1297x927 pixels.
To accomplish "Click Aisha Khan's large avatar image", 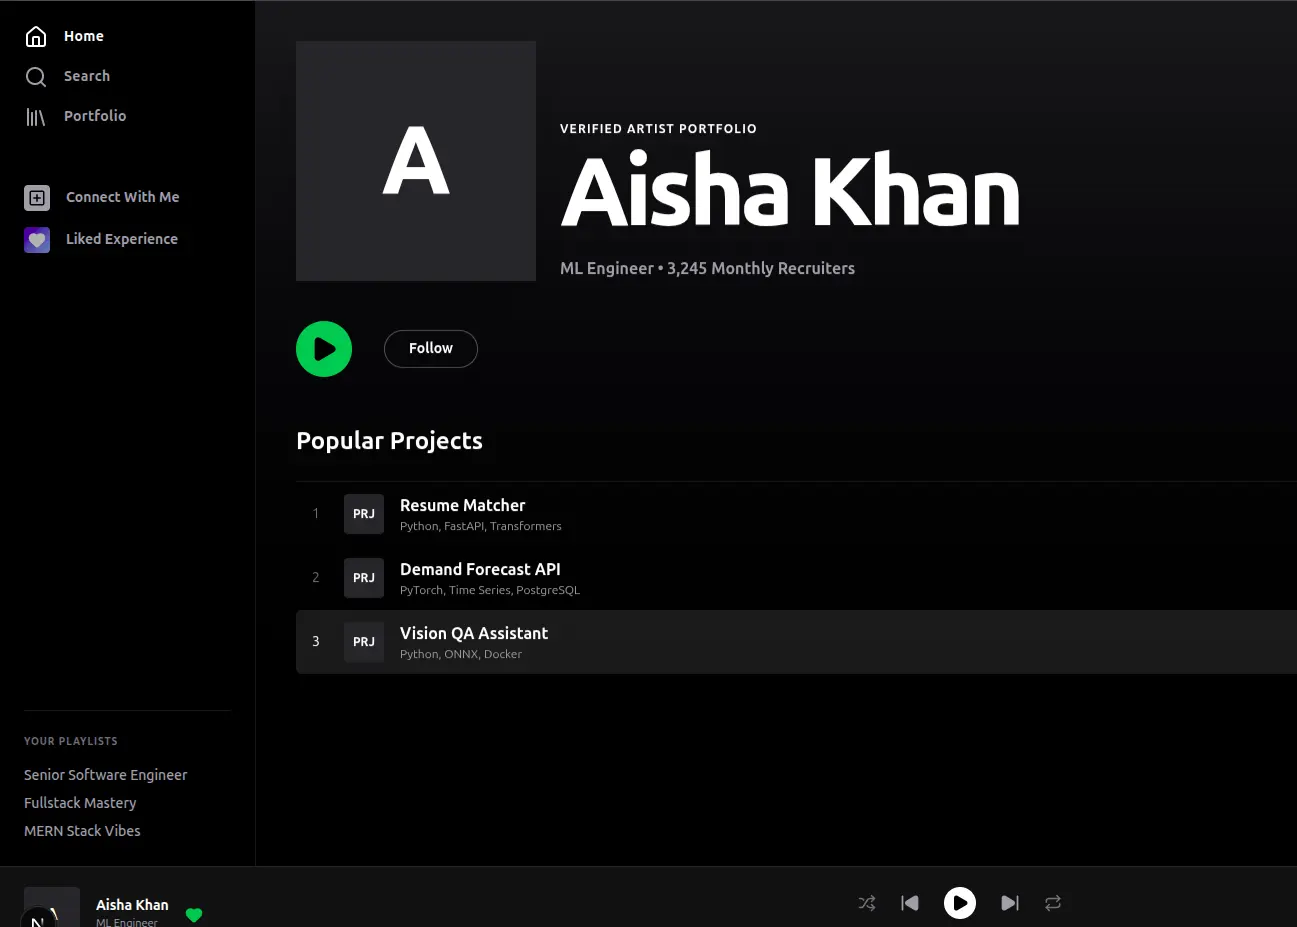I will tap(416, 161).
